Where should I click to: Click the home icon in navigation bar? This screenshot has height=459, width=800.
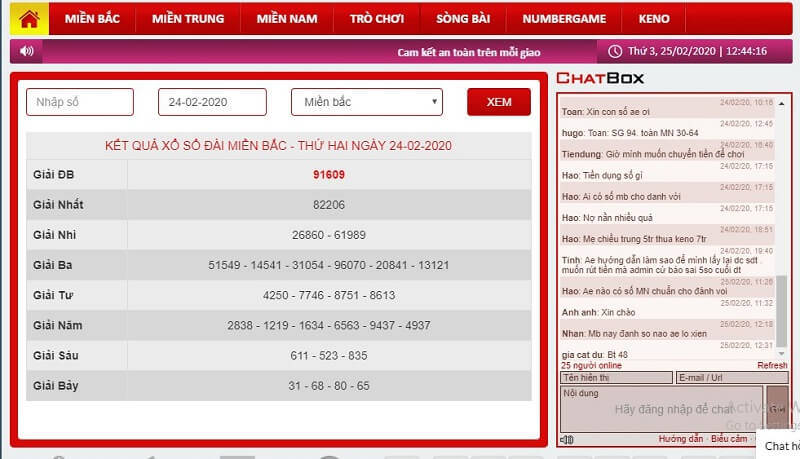pyautogui.click(x=29, y=18)
